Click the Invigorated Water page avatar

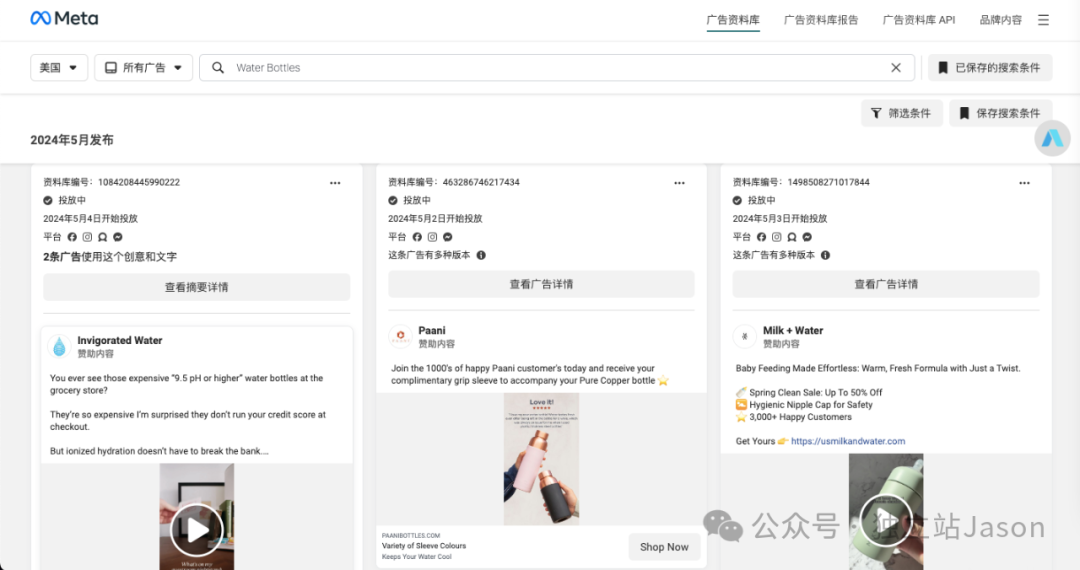(59, 346)
